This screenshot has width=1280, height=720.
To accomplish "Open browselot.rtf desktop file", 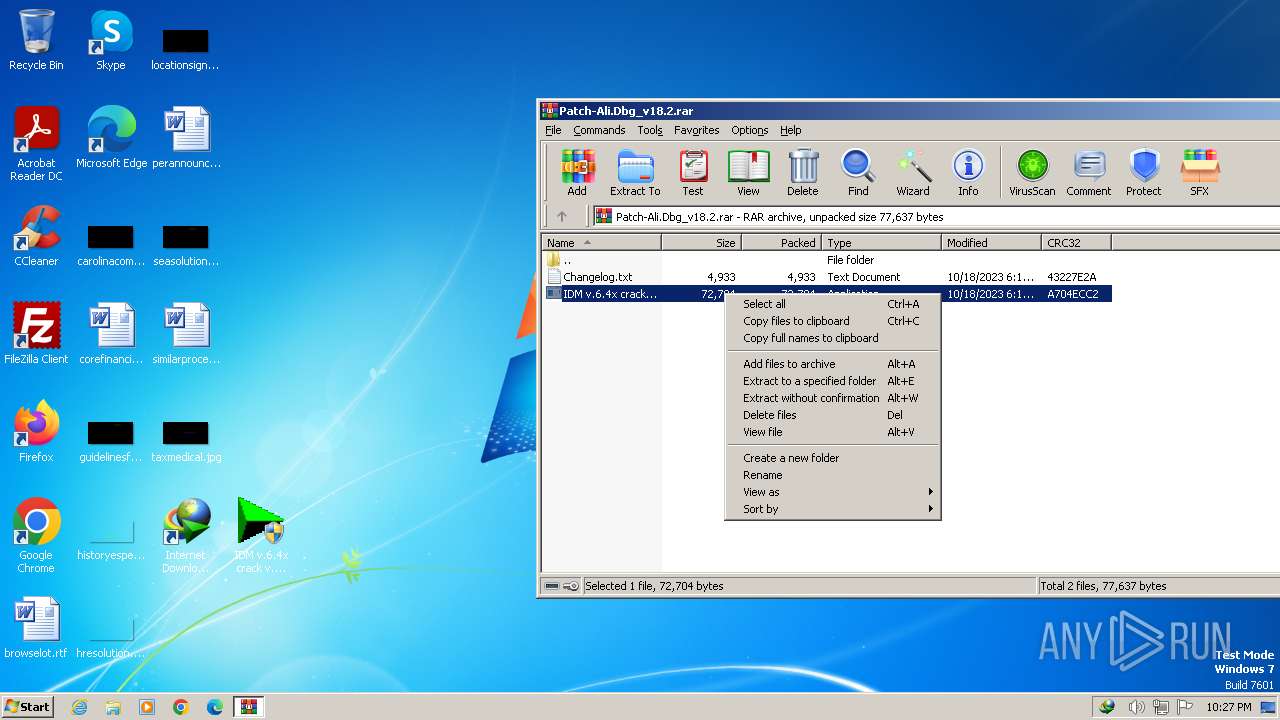I will 36,628.
